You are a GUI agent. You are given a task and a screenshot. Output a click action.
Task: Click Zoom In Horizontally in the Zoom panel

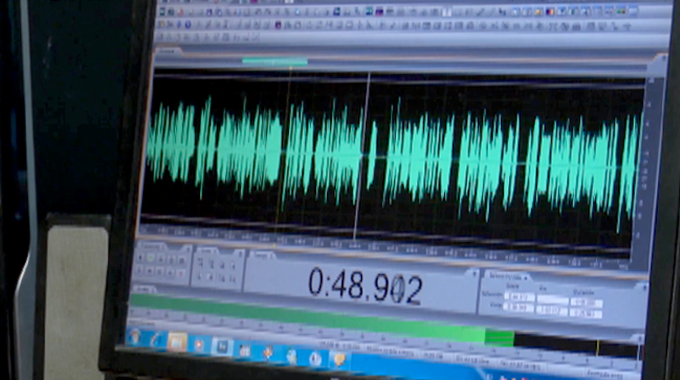pyautogui.click(x=200, y=263)
